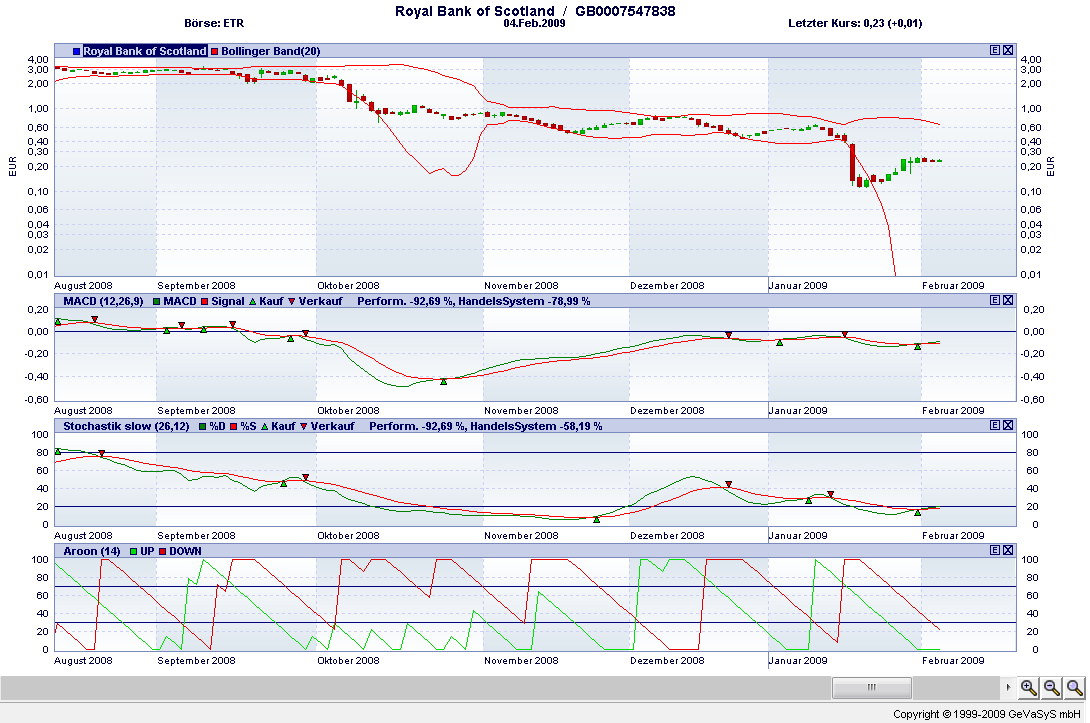
Task: Click the green MACD legend swatch
Action: point(157,302)
